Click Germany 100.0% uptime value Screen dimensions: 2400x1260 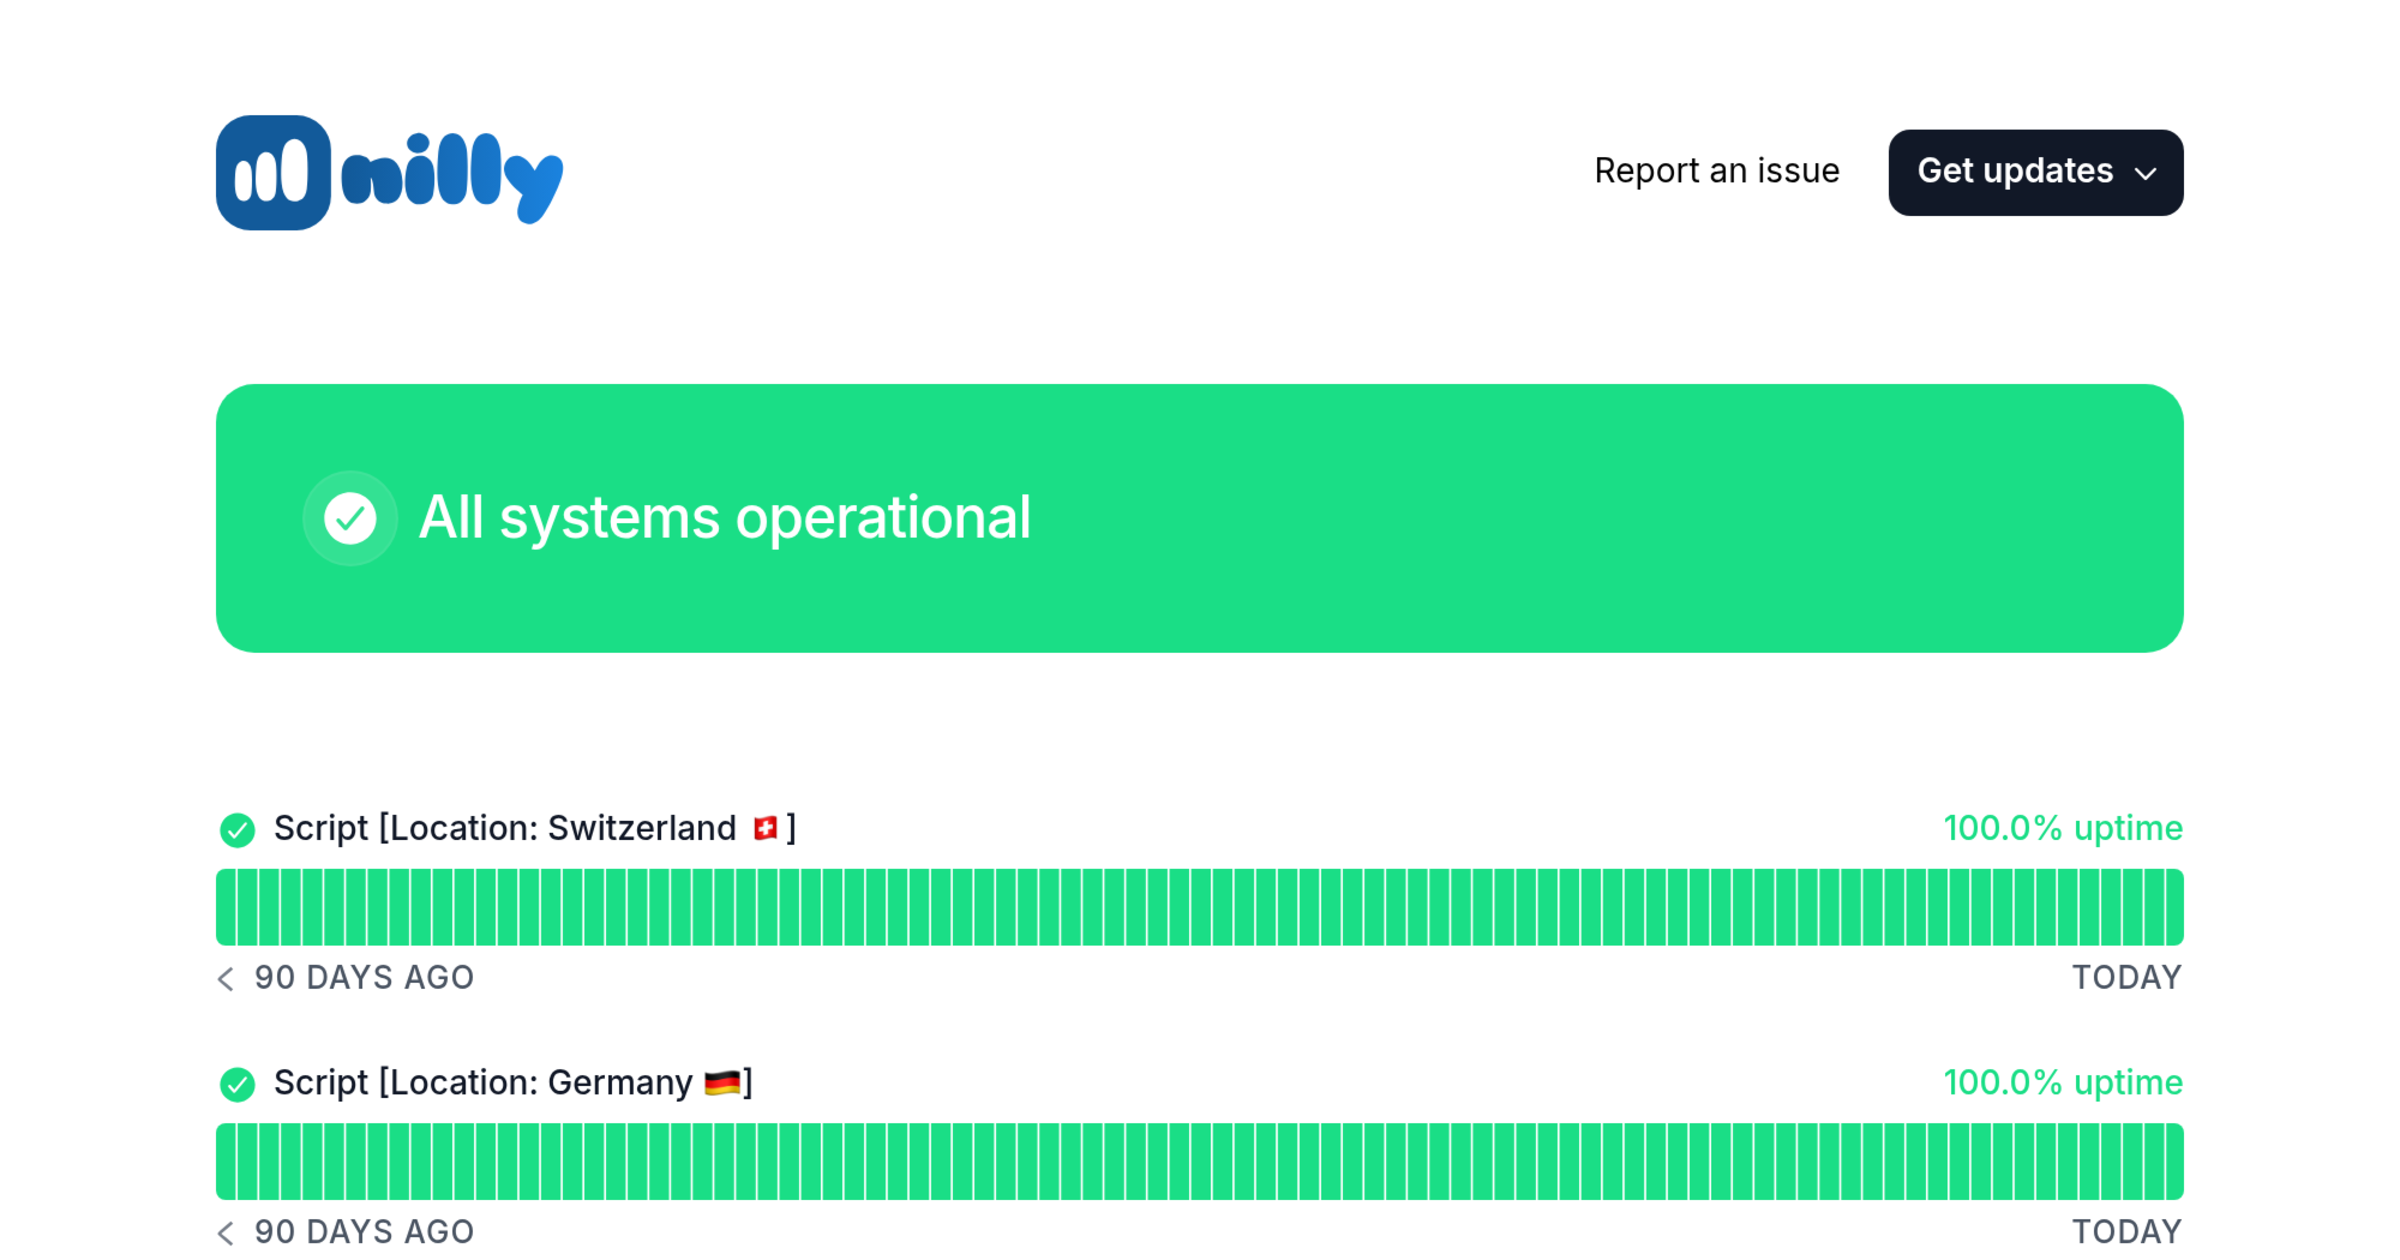(2063, 1083)
